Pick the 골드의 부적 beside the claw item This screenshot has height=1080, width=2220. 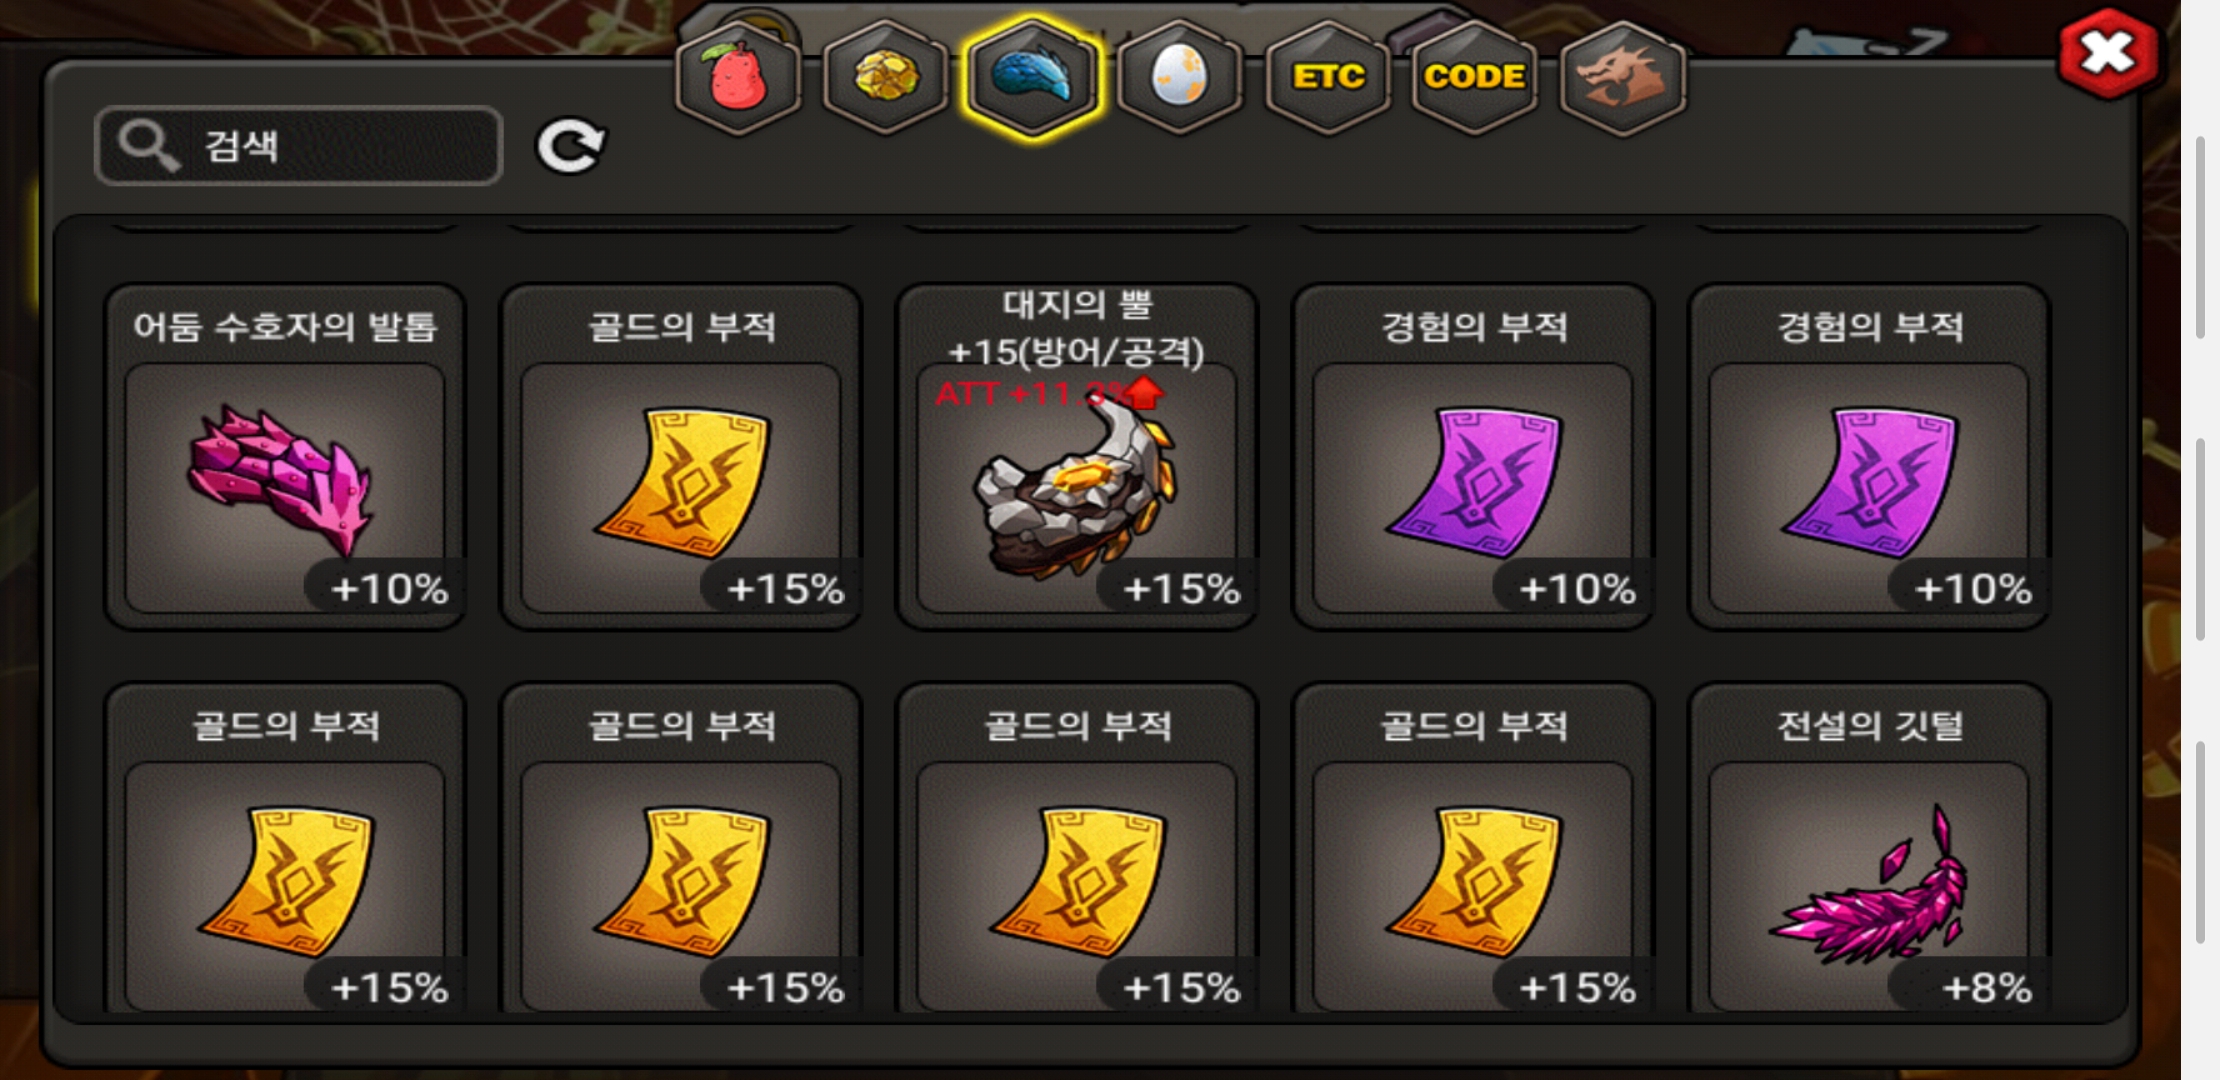point(681,457)
